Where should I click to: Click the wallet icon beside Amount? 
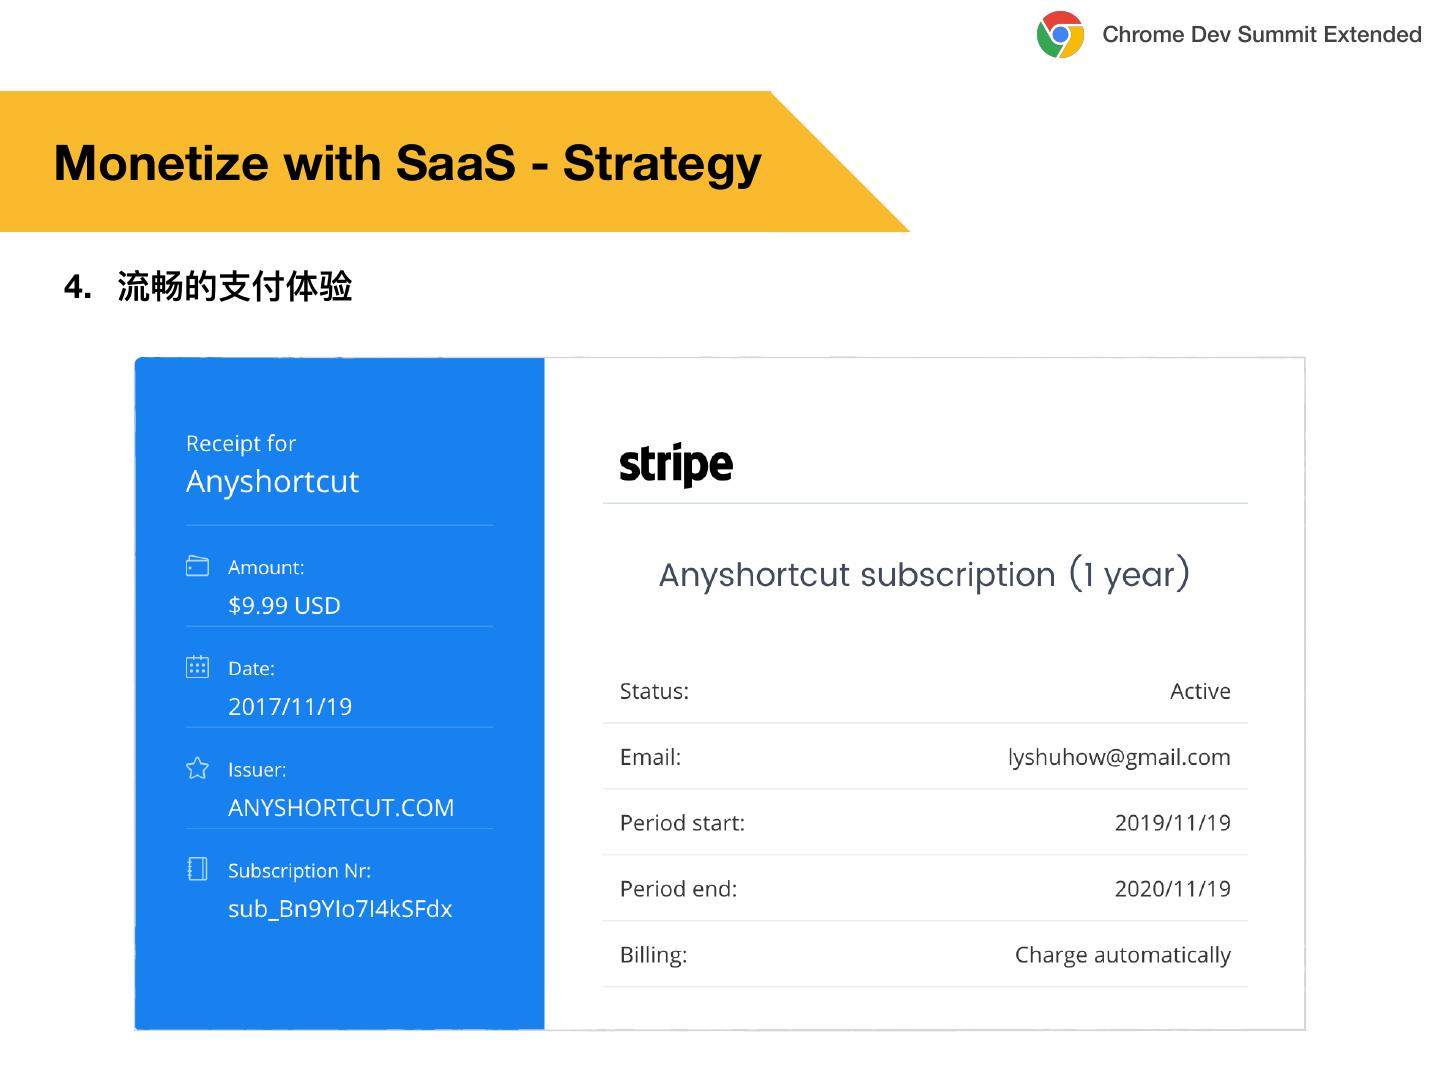(198, 566)
